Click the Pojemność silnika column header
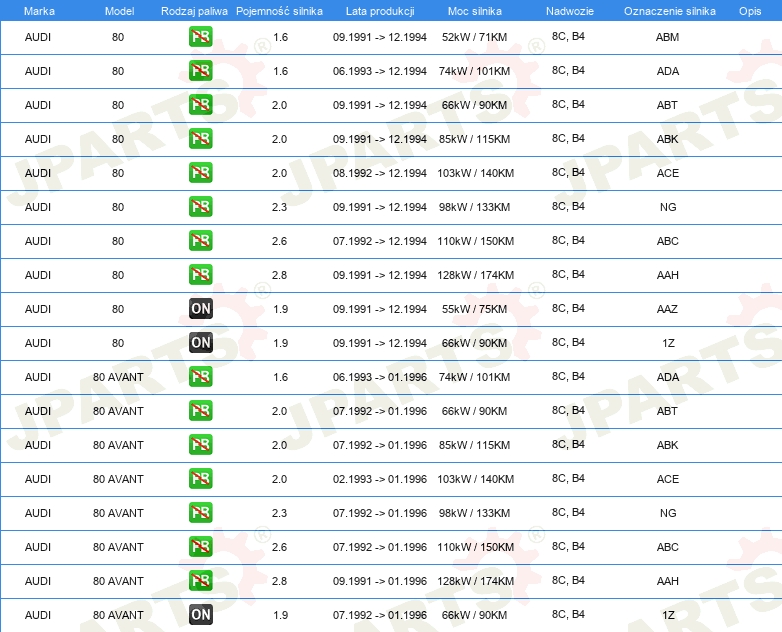Viewport: 782px width, 632px height. (279, 11)
